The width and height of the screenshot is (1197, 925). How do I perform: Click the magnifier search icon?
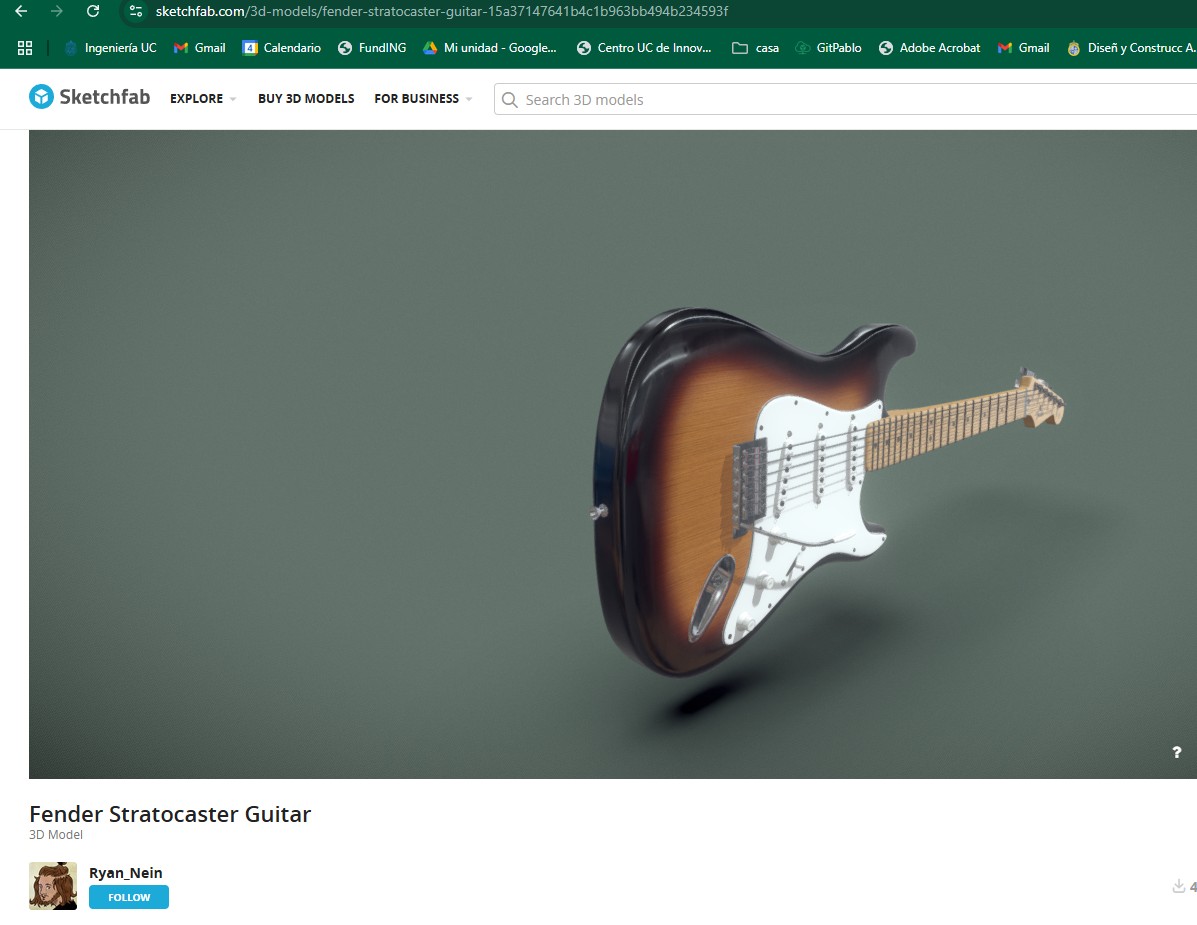[x=510, y=100]
